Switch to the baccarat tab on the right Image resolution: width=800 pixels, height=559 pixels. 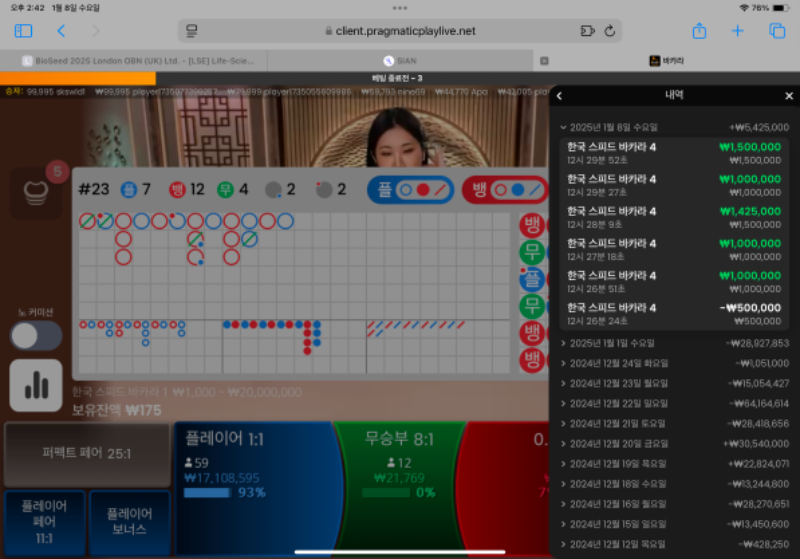tap(667, 61)
